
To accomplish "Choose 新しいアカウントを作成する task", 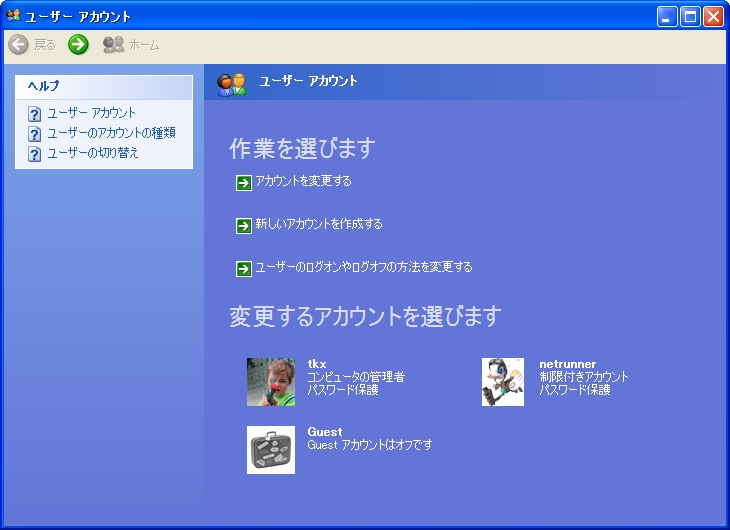I will pyautogui.click(x=319, y=224).
